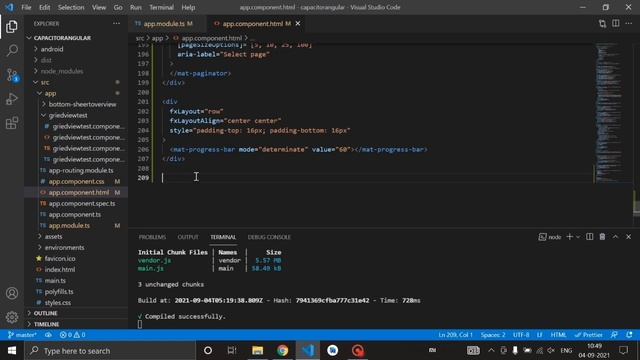640x360 pixels.
Task: Close the app.component.html tab
Action: 298,24
